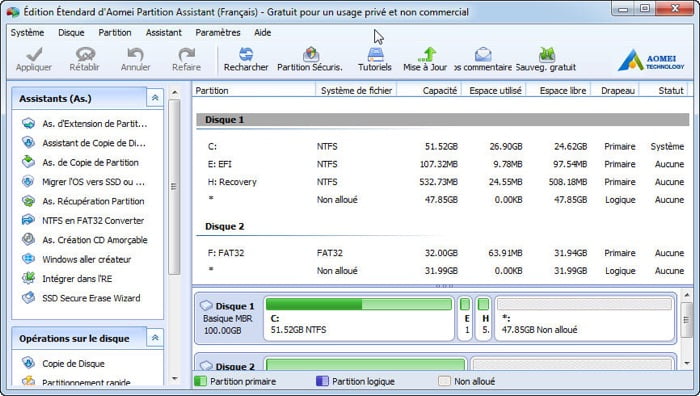Click the SSD Secure Erase Wizard icon
The height and width of the screenshot is (396, 700).
tap(29, 298)
